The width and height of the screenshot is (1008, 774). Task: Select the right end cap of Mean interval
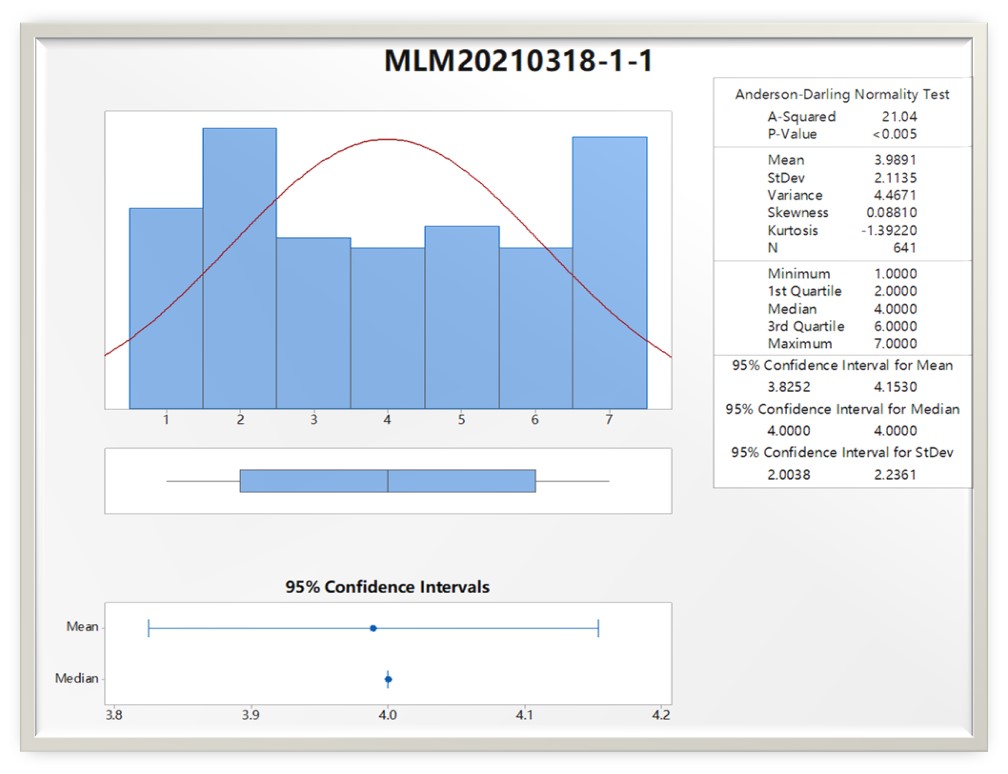pos(598,628)
